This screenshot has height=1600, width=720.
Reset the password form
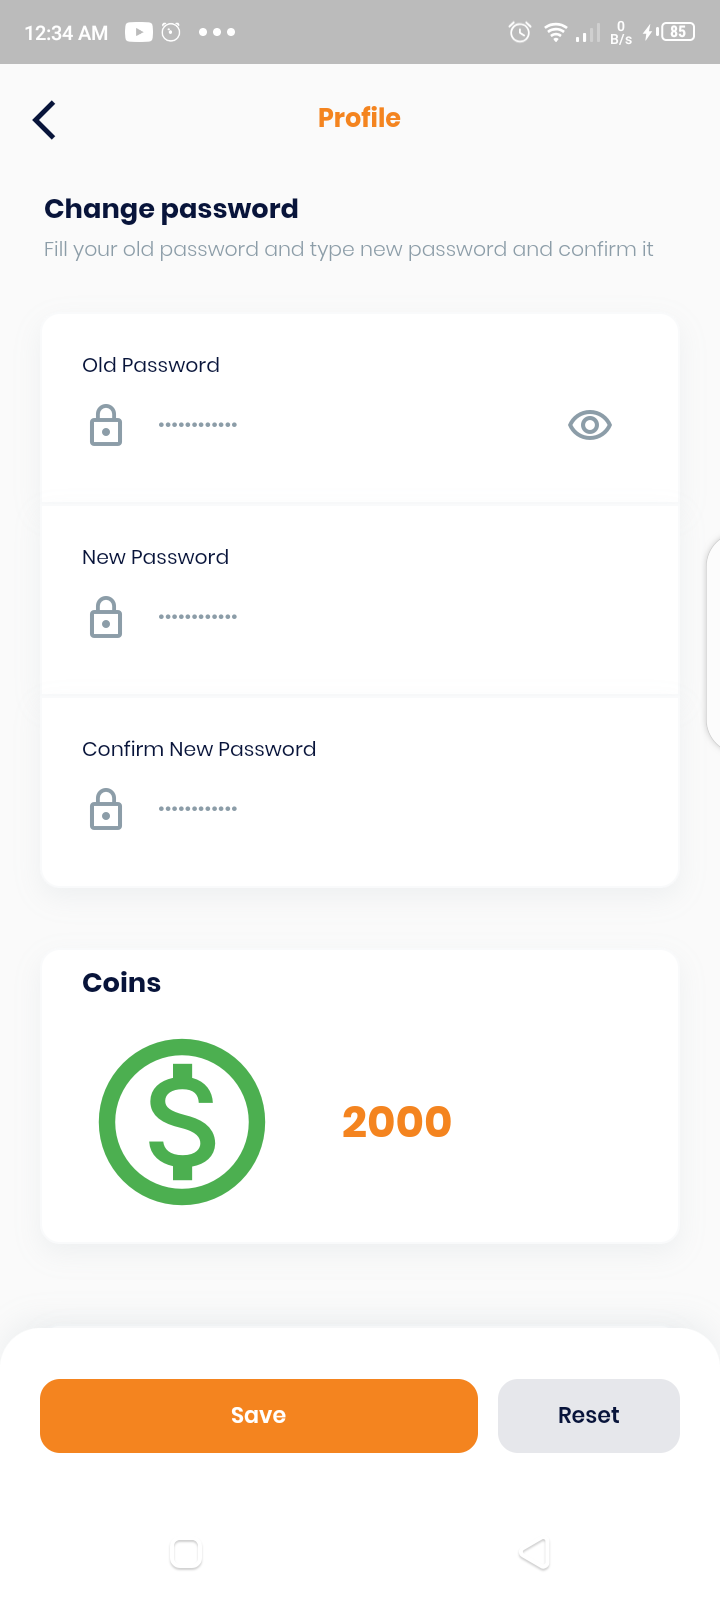[x=589, y=1416]
